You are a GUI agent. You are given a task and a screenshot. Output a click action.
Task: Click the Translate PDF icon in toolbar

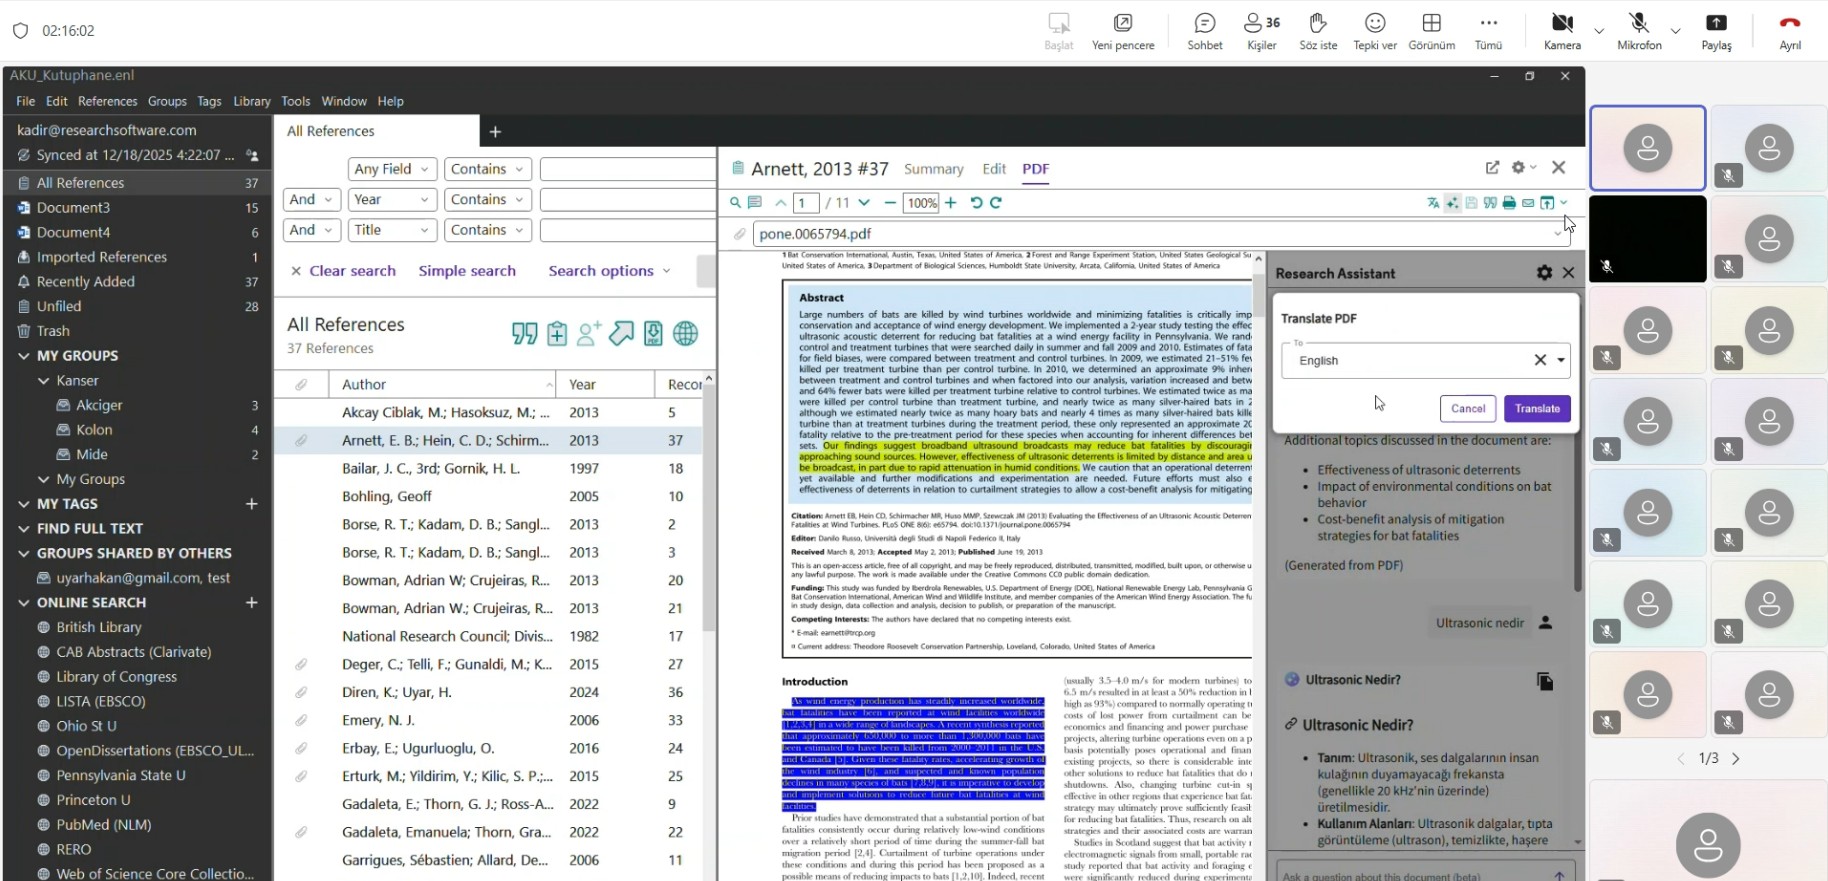tap(1433, 203)
